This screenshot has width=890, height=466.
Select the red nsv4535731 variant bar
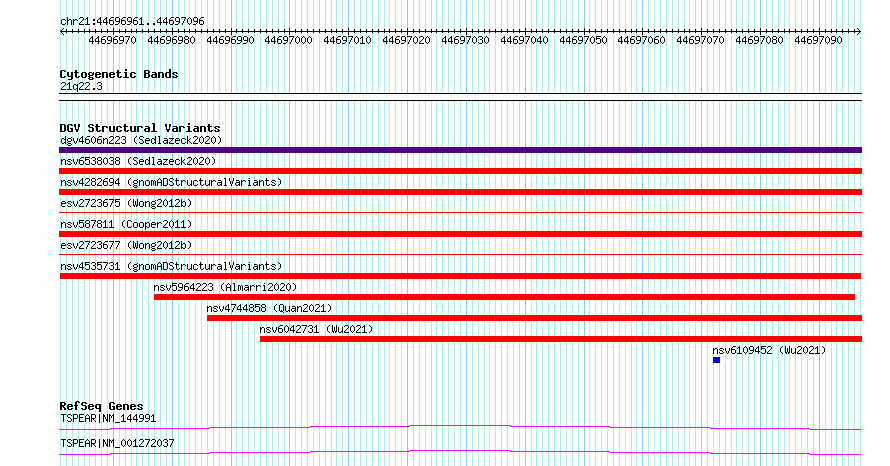pyautogui.click(x=460, y=276)
